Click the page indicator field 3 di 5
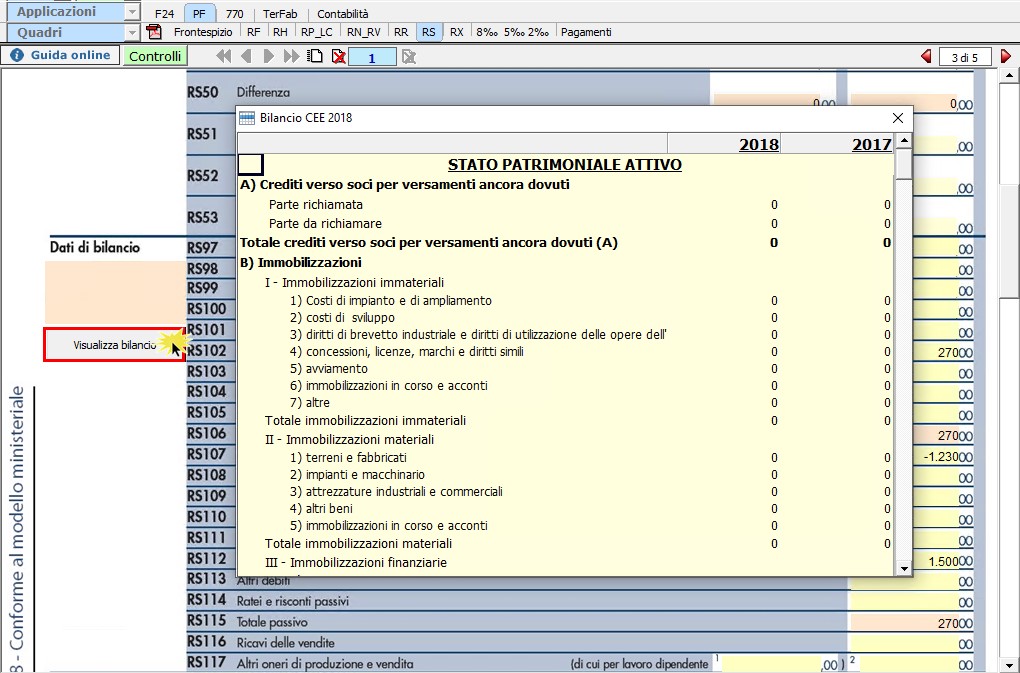This screenshot has height=673, width=1020. tap(965, 57)
